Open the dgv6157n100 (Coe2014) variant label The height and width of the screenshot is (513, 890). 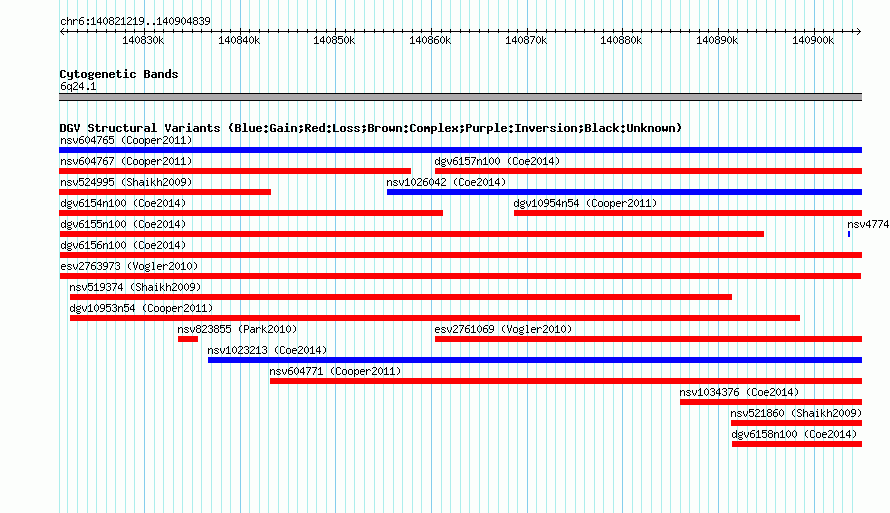click(497, 161)
